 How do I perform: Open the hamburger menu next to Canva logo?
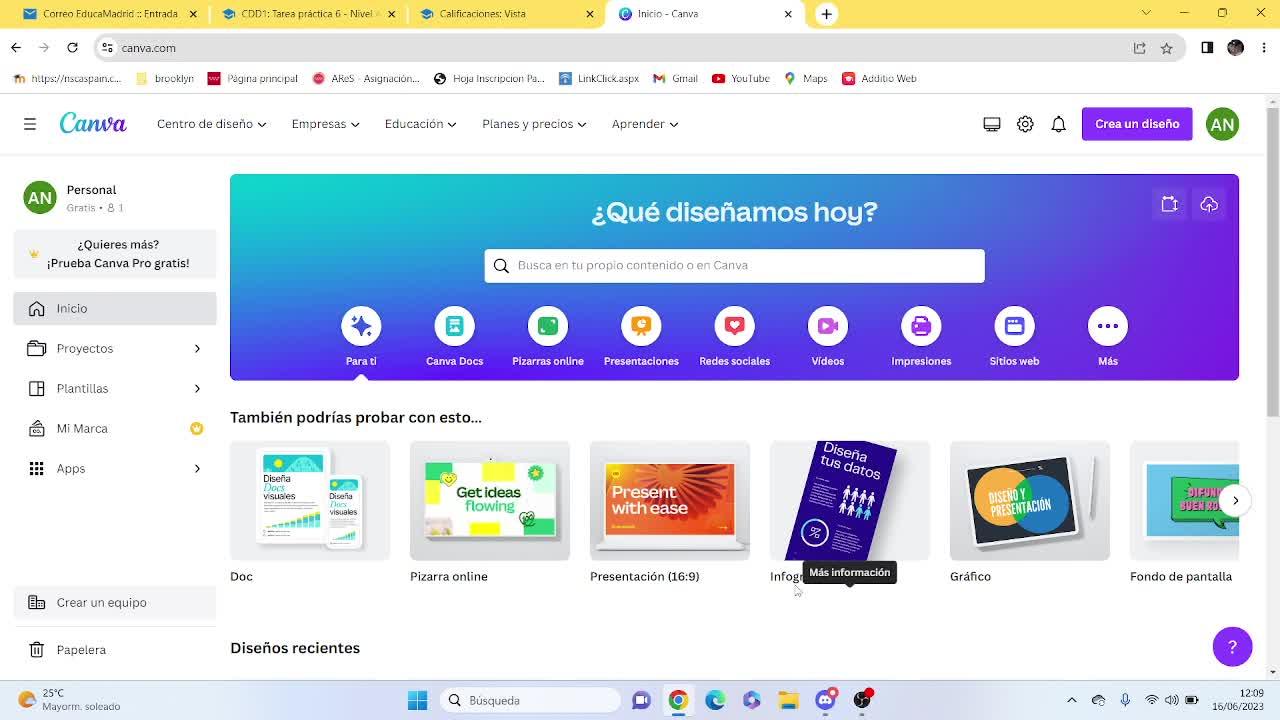click(30, 124)
